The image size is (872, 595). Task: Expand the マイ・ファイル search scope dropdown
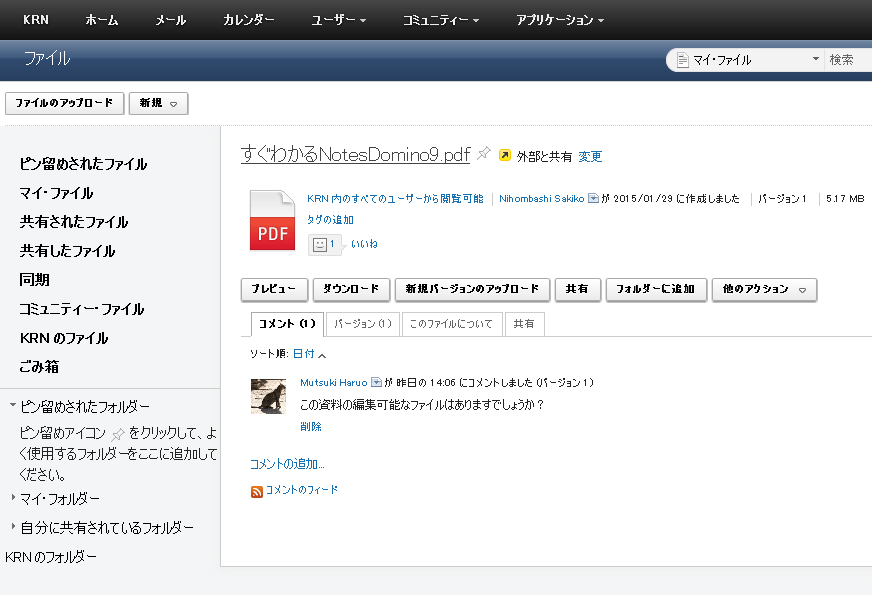816,60
